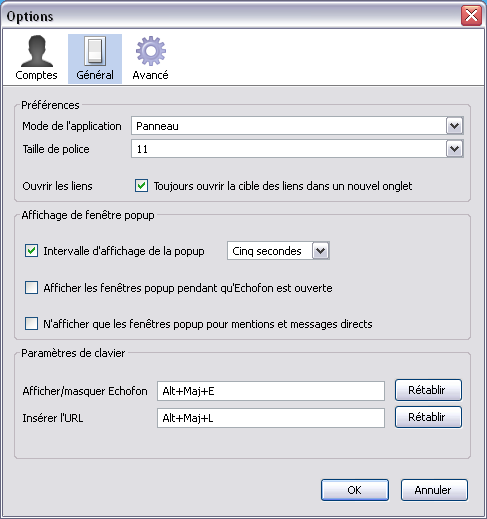
Task: Click the 'Paramètres de clavier' group title
Action: (x=73, y=353)
